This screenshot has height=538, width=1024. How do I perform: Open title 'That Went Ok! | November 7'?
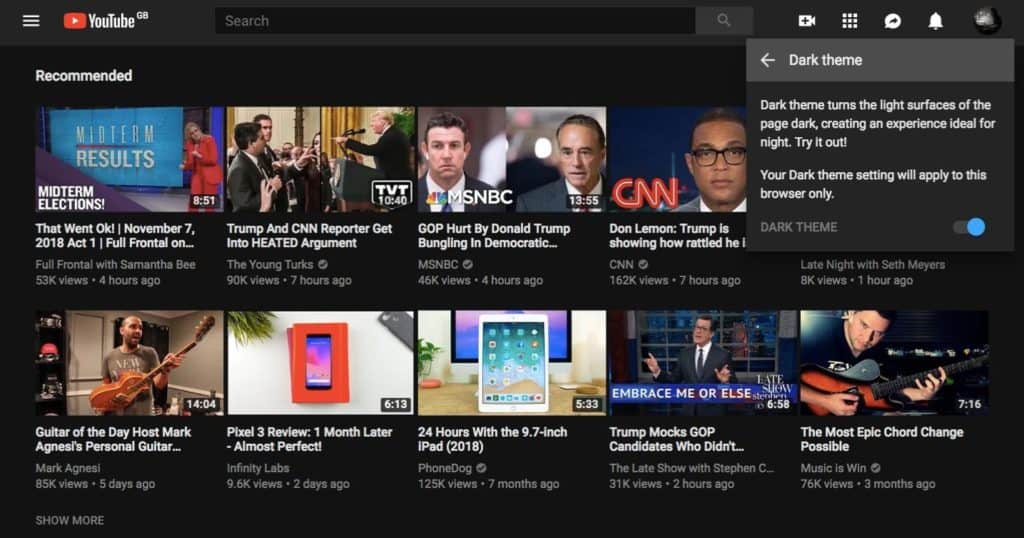[115, 236]
